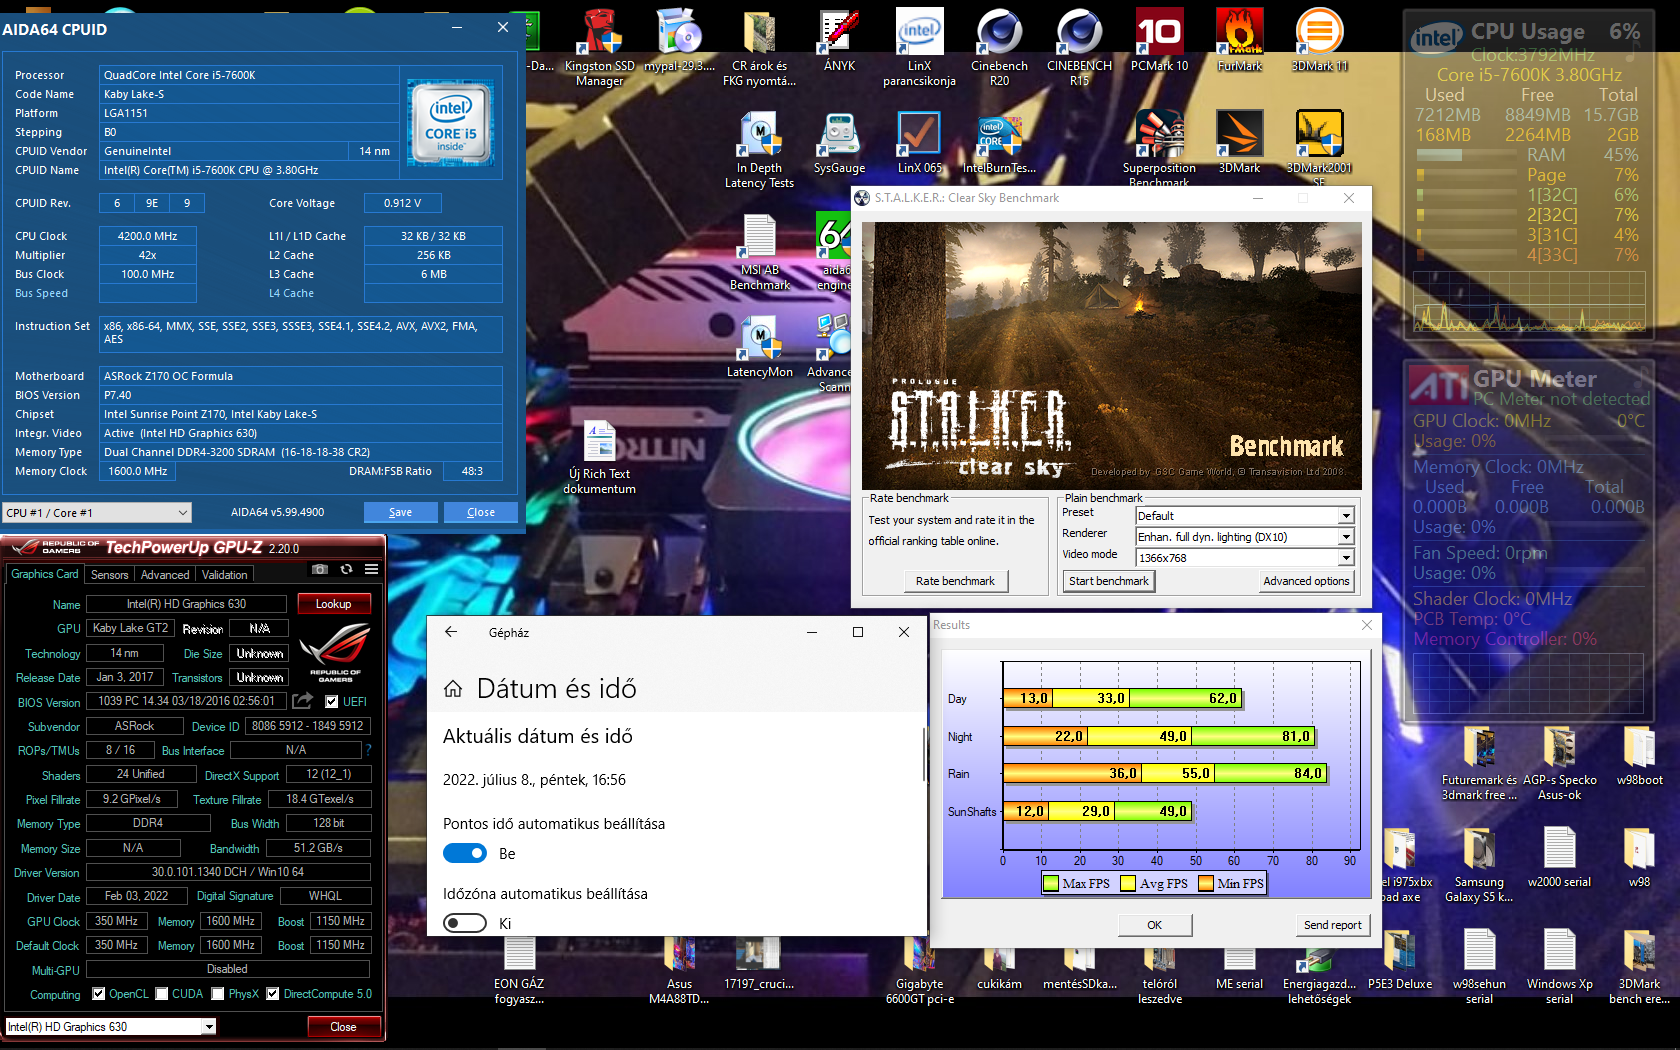The height and width of the screenshot is (1050, 1680).
Task: Click Bus Interface question mark in GPU-Z
Action: point(368,750)
